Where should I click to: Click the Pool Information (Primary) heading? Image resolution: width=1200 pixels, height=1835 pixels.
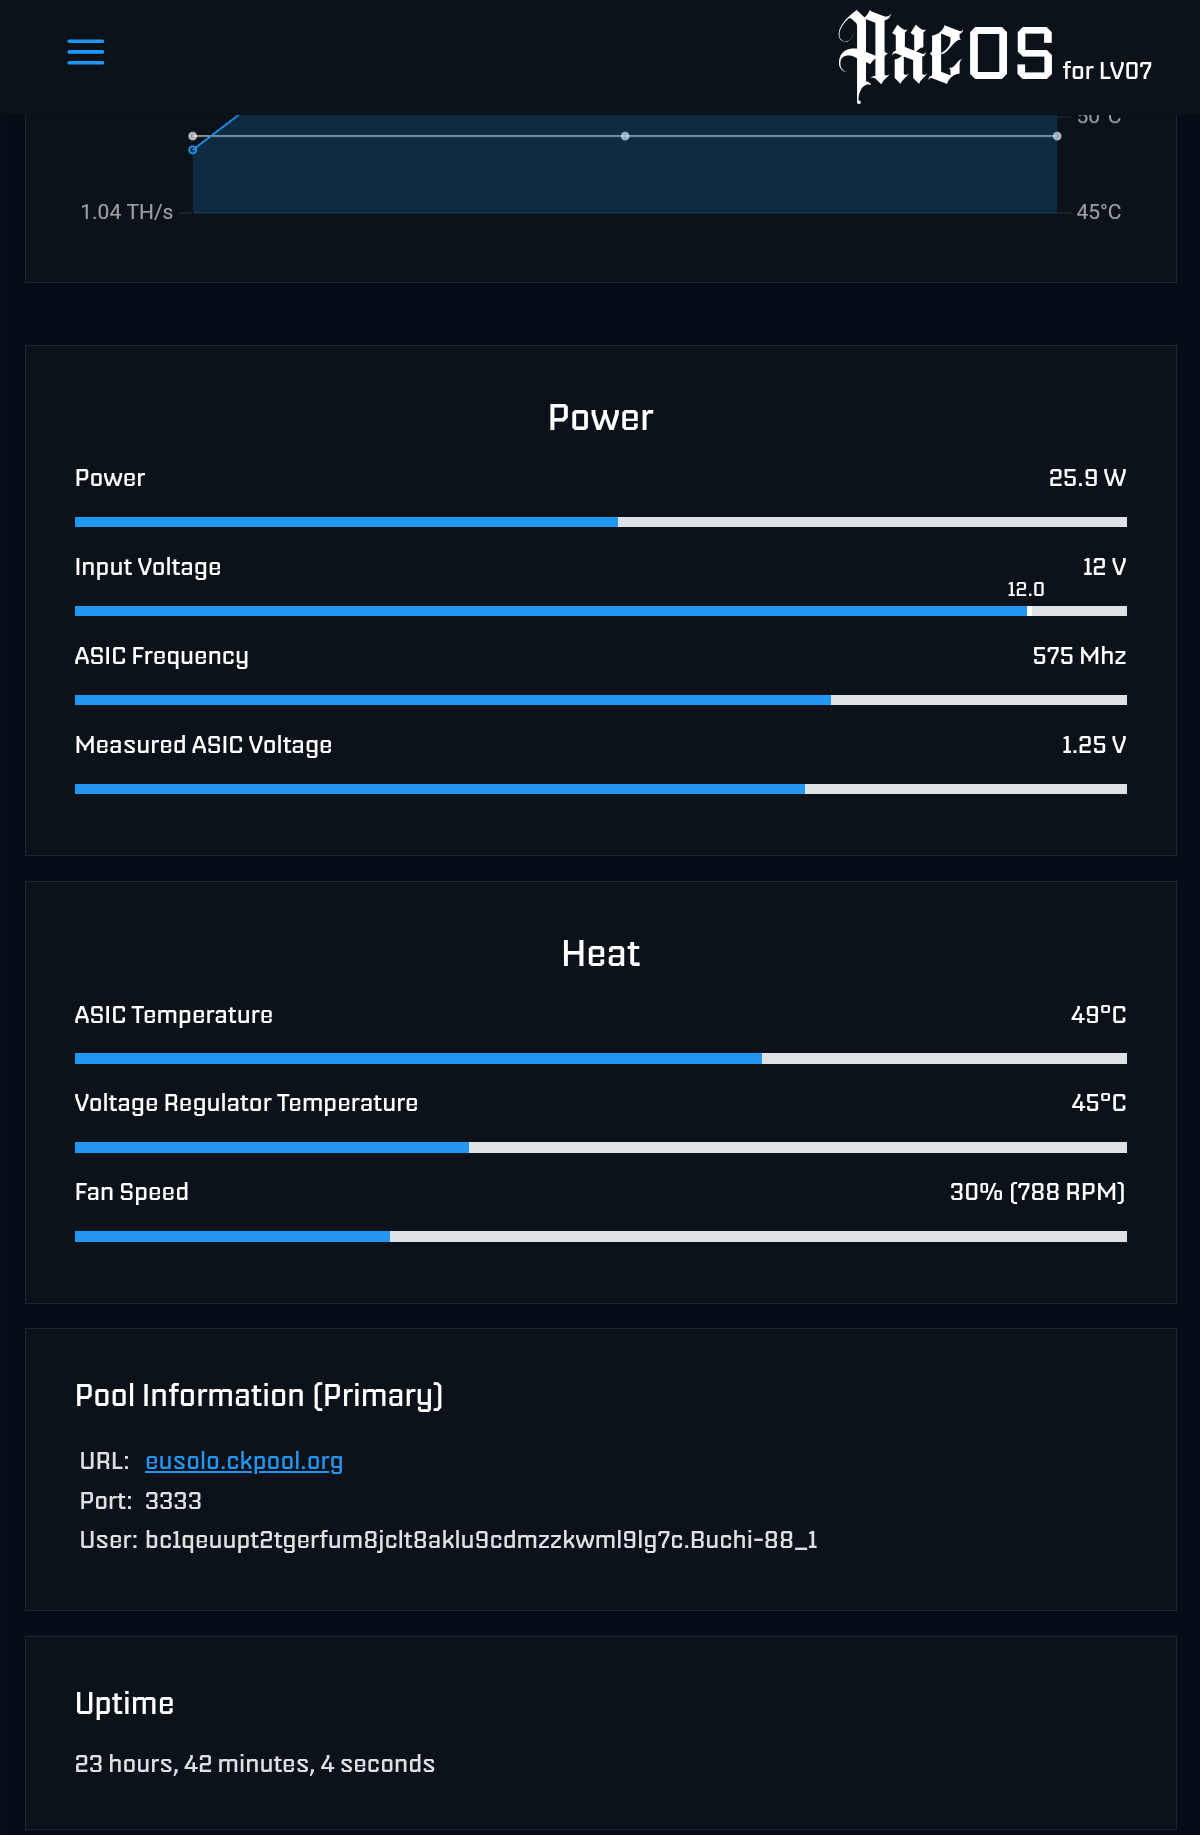(x=259, y=1395)
